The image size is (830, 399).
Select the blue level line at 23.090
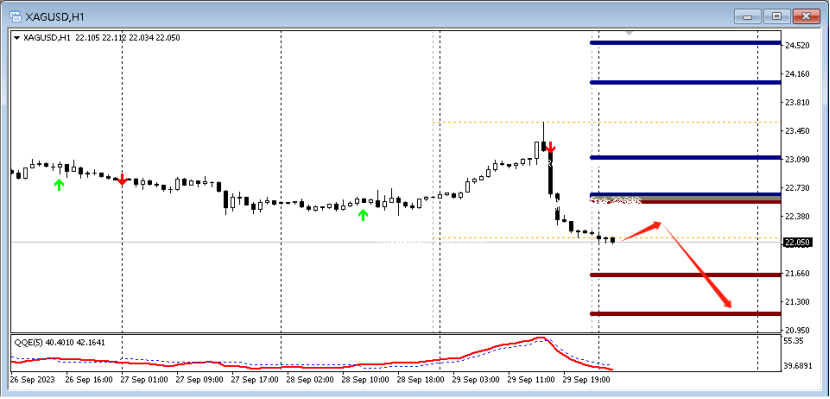pyautogui.click(x=685, y=158)
